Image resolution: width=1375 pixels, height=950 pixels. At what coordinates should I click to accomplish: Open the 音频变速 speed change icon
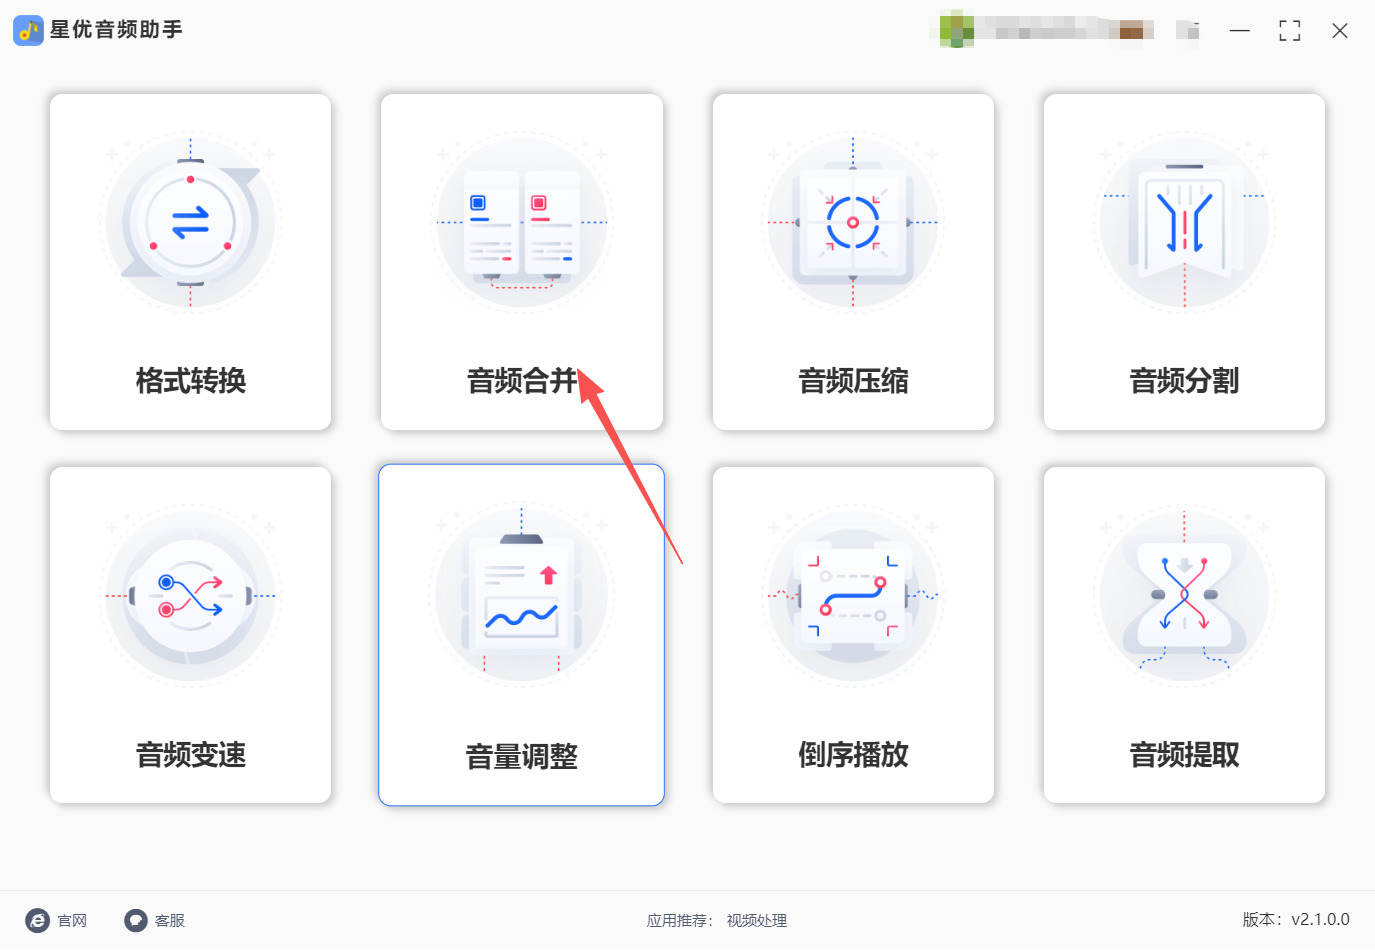click(190, 596)
